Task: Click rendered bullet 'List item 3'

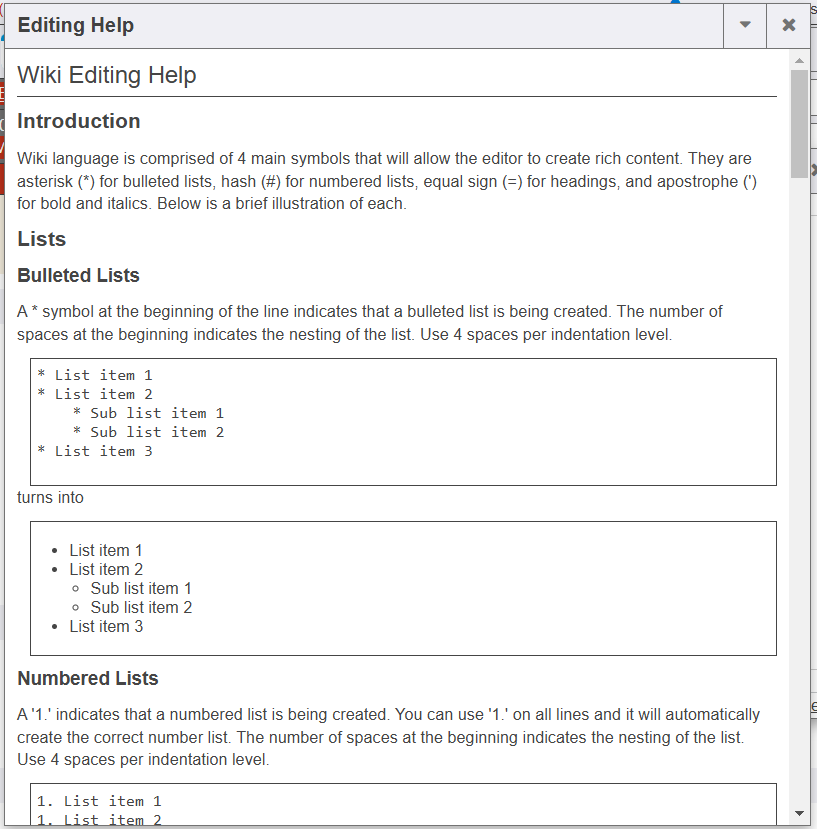Action: pos(106,626)
